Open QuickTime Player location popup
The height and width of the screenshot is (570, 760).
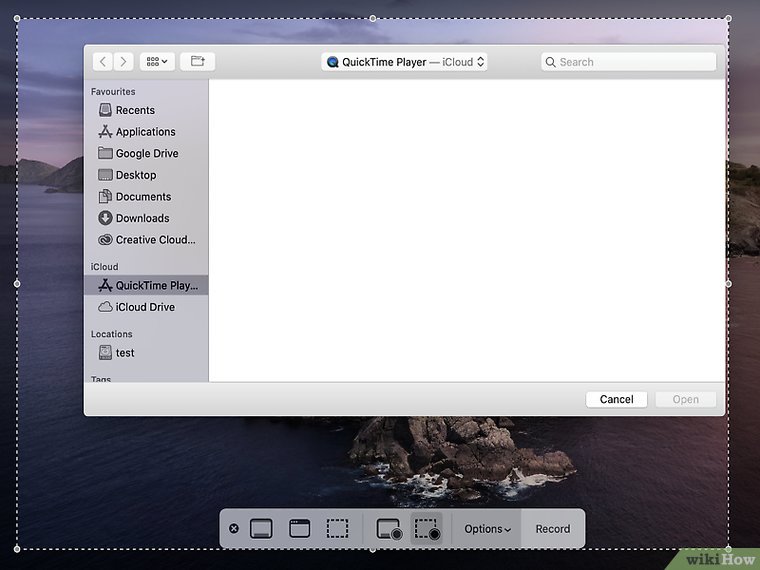pyautogui.click(x=404, y=62)
